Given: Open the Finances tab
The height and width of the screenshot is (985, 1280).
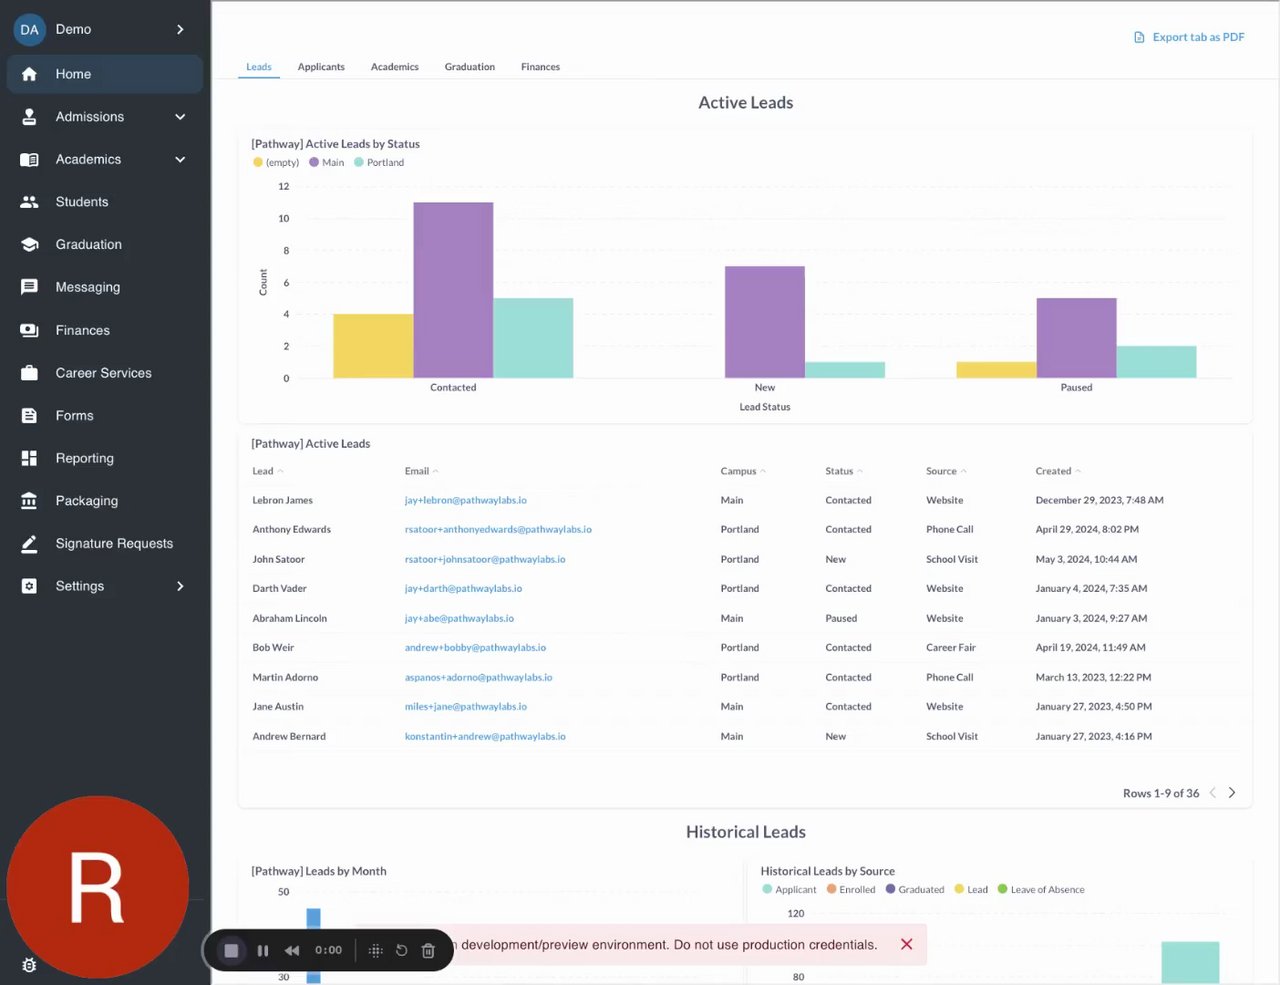Looking at the screenshot, I should pyautogui.click(x=540, y=67).
